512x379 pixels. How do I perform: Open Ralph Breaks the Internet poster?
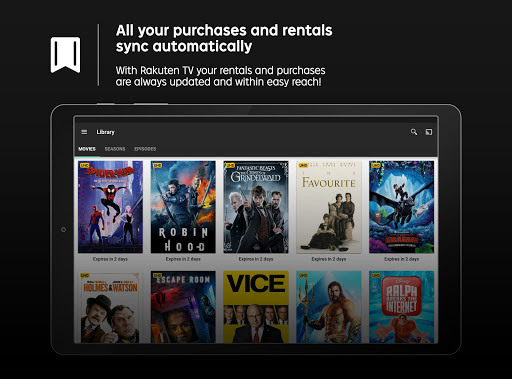point(402,307)
